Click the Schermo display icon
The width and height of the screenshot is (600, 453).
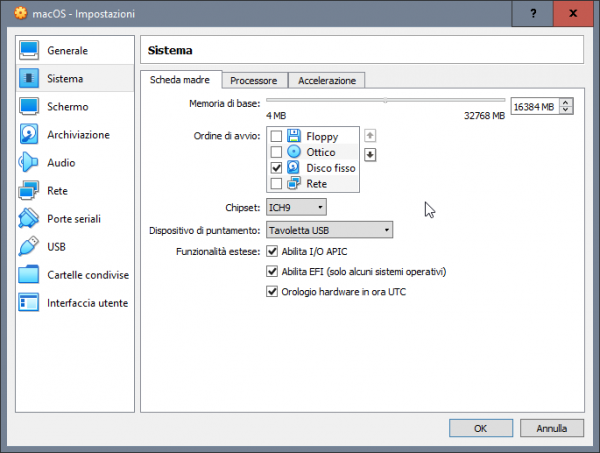point(29,106)
